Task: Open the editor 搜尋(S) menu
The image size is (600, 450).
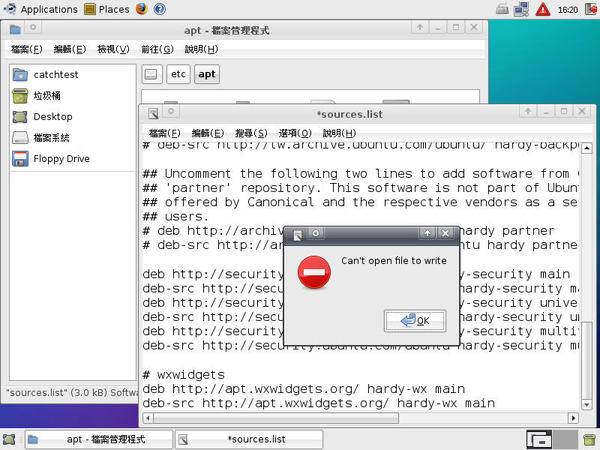Action: click(x=251, y=133)
